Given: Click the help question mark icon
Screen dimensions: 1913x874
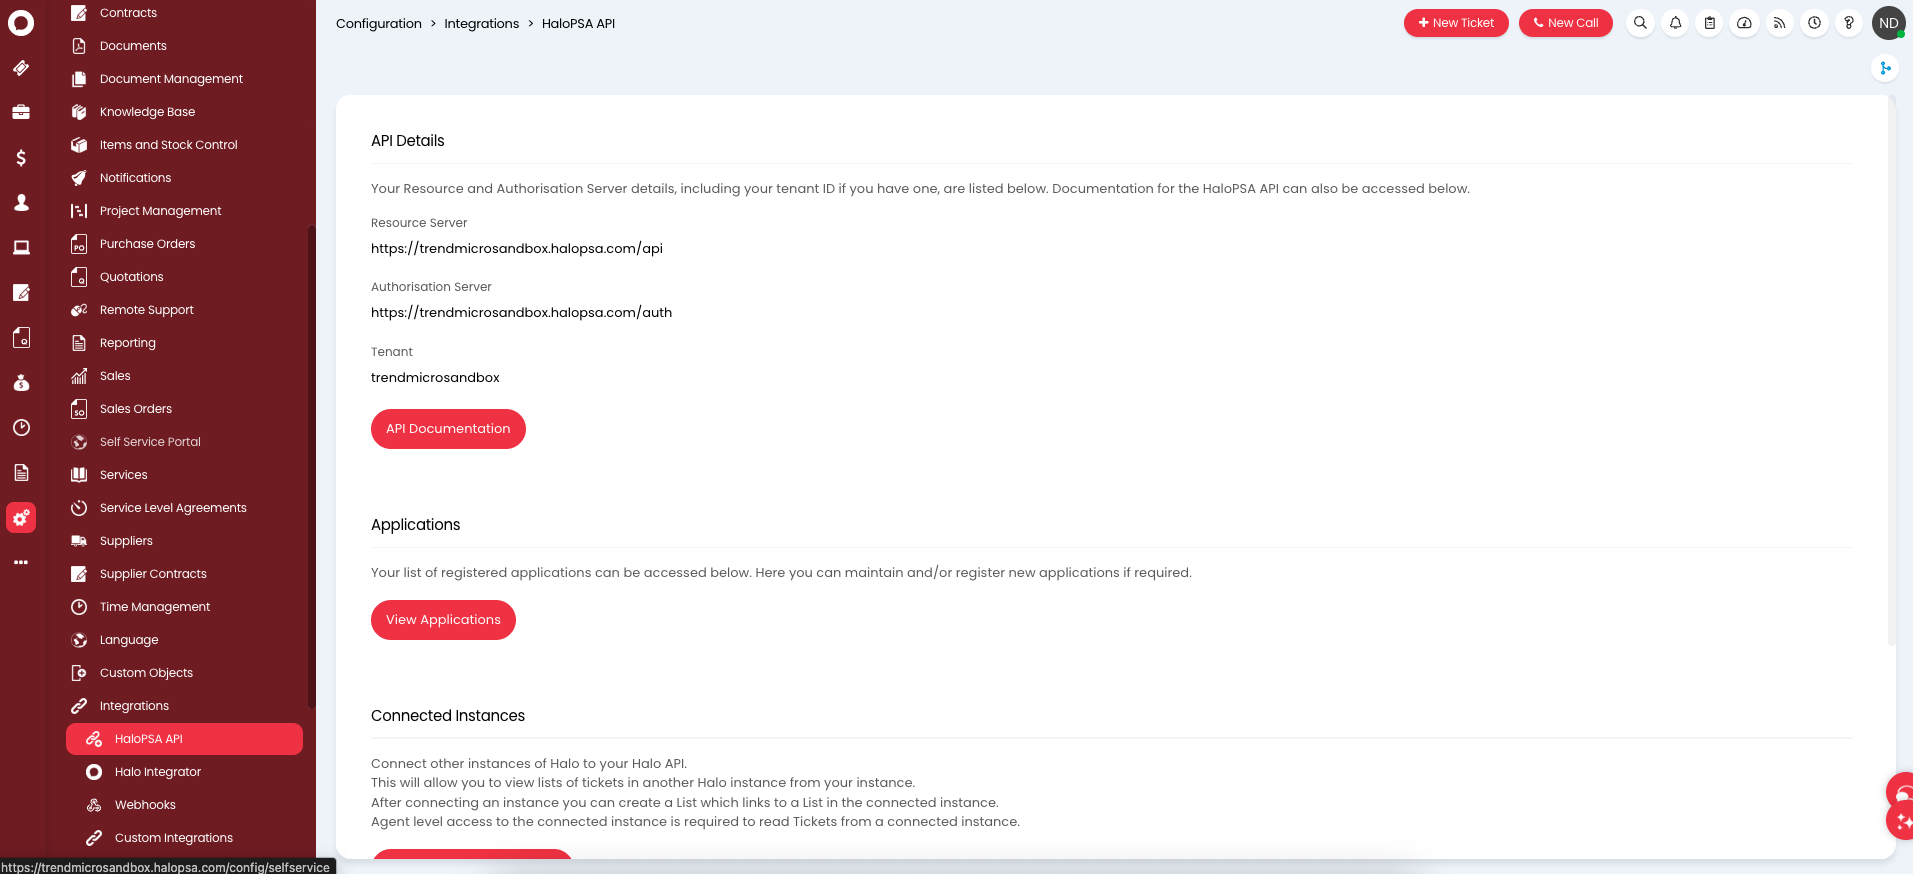Looking at the screenshot, I should pyautogui.click(x=1849, y=23).
